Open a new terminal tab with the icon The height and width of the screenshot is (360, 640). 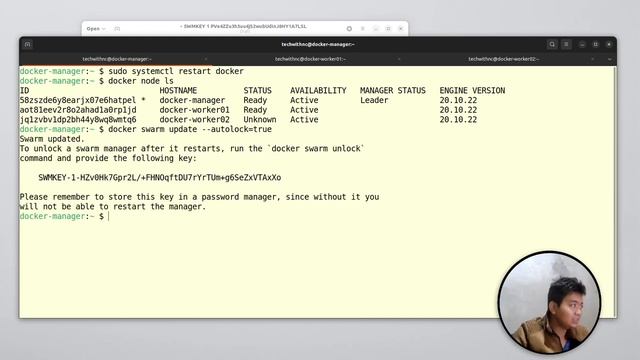click(x=28, y=44)
